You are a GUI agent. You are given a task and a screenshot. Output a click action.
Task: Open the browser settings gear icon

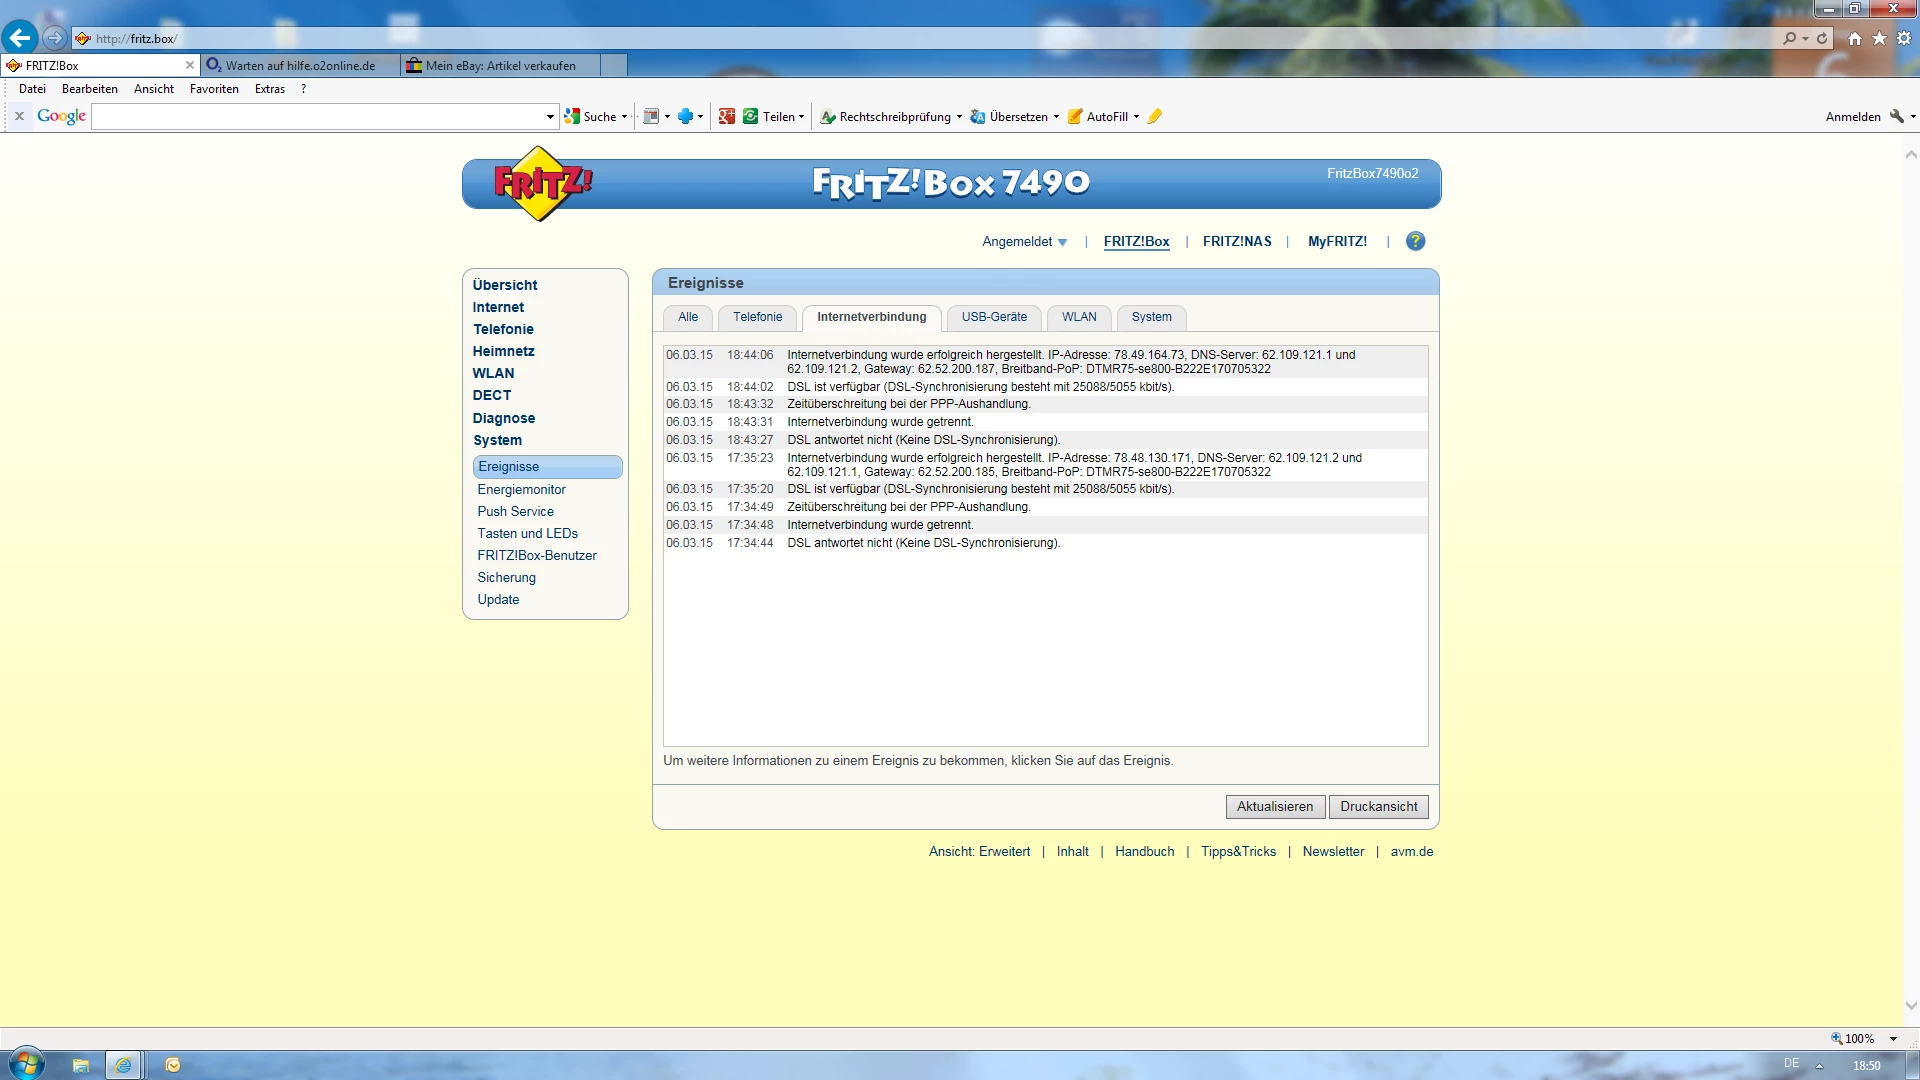pos(1904,38)
